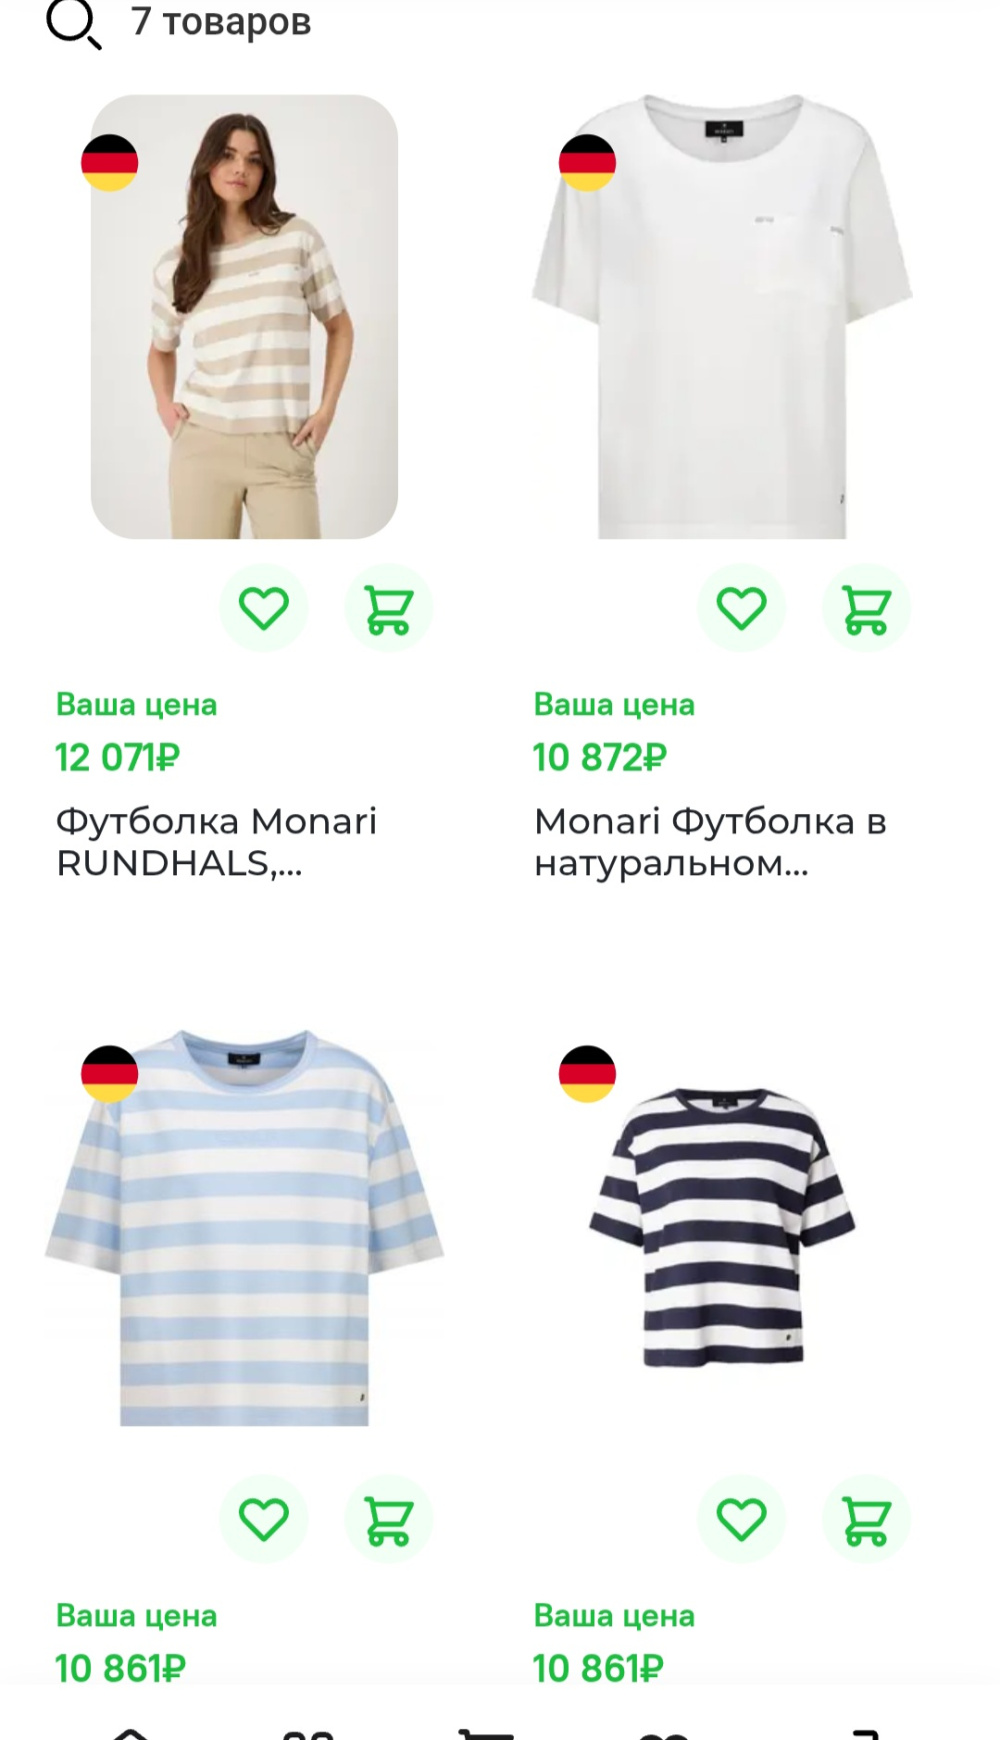The width and height of the screenshot is (1000, 1740).
Task: Open "Monari Футболка в натуральном" product title
Action: click(x=710, y=842)
